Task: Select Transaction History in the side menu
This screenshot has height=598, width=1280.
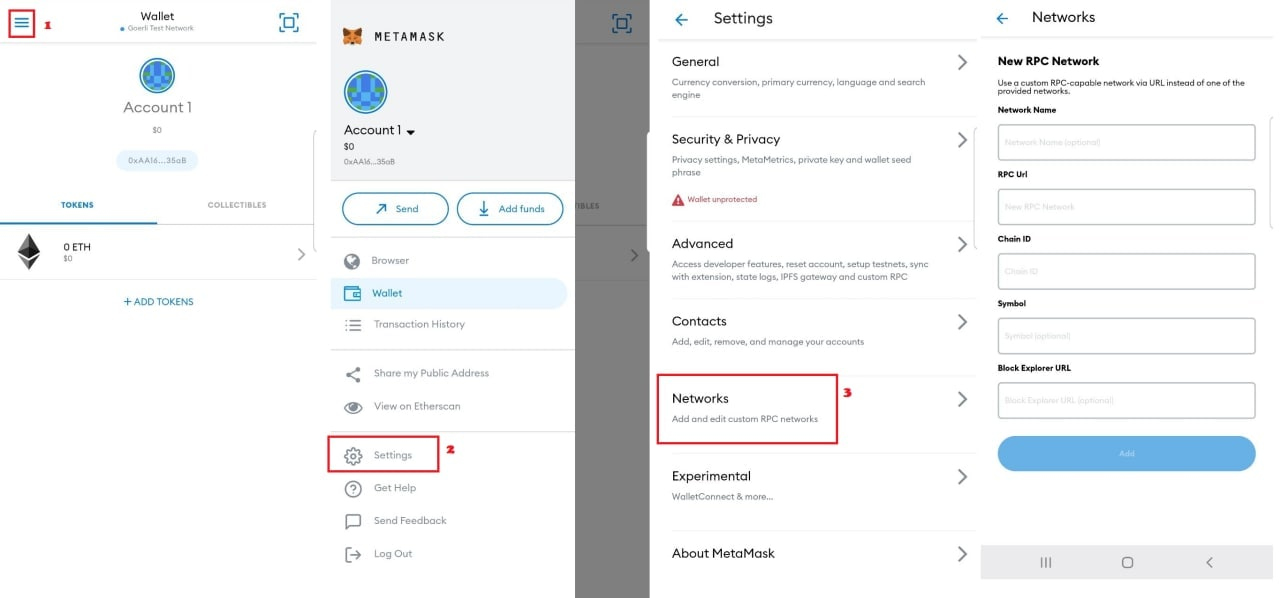Action: [419, 325]
